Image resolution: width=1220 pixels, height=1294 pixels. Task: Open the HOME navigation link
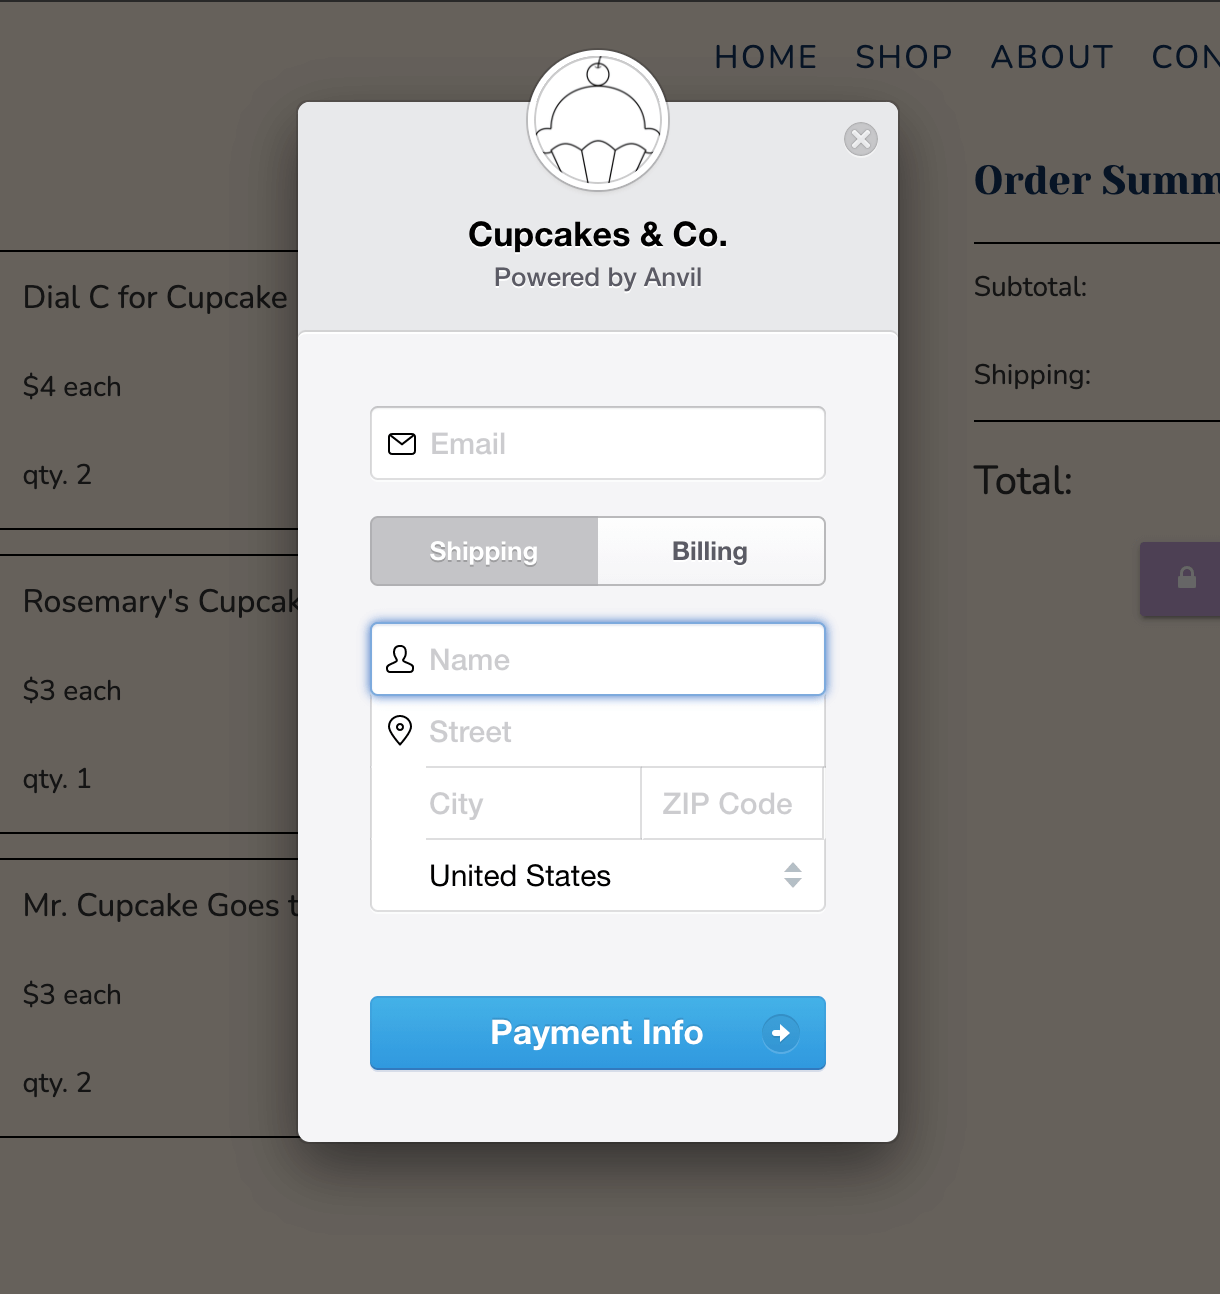click(766, 58)
